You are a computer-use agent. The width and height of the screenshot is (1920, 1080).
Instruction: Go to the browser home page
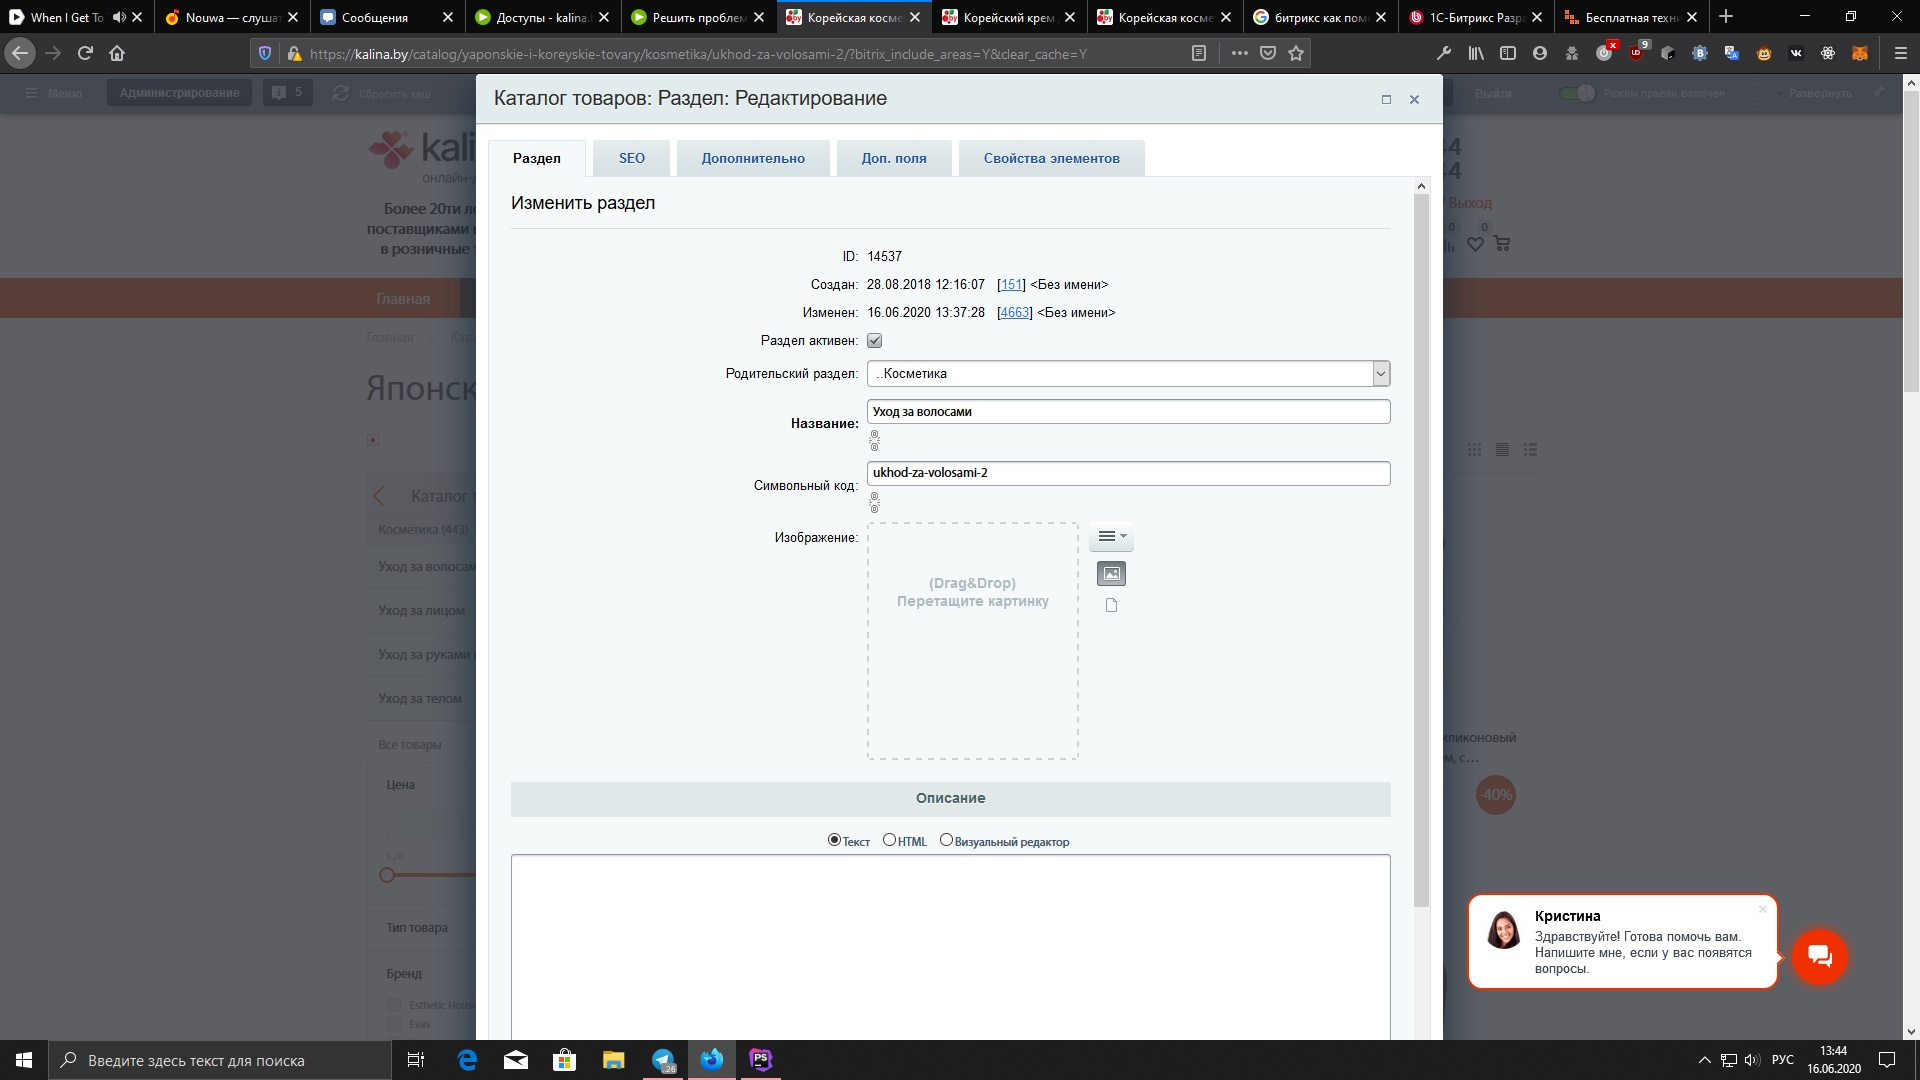pos(117,53)
